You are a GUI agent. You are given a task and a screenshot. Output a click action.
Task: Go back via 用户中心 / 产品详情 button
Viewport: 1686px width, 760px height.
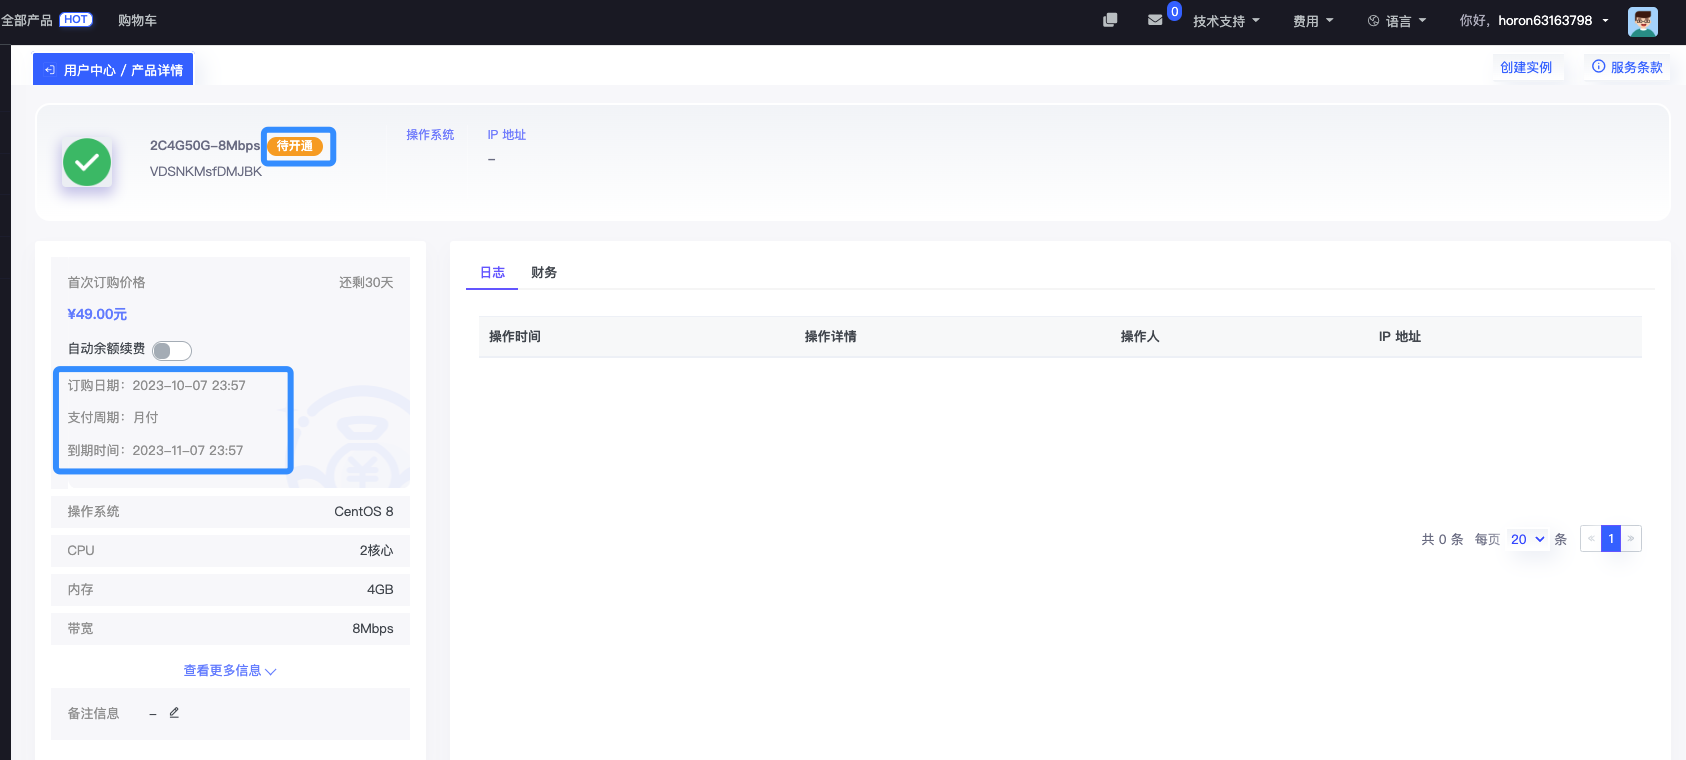click(113, 70)
